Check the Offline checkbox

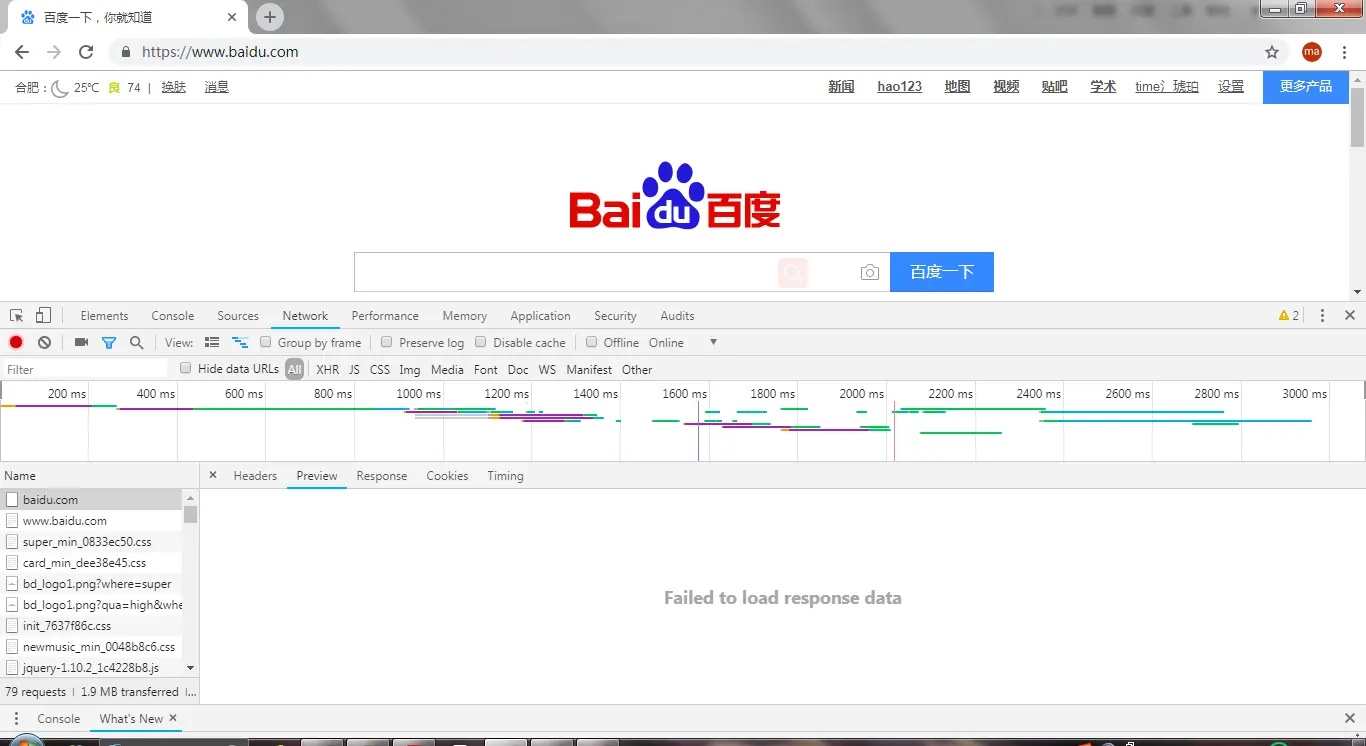[592, 342]
